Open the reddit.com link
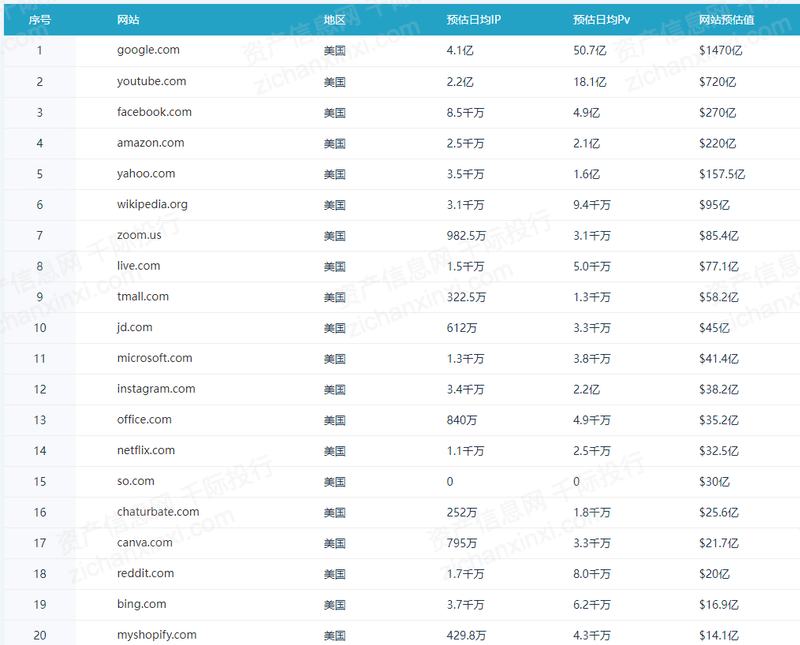 pos(145,573)
